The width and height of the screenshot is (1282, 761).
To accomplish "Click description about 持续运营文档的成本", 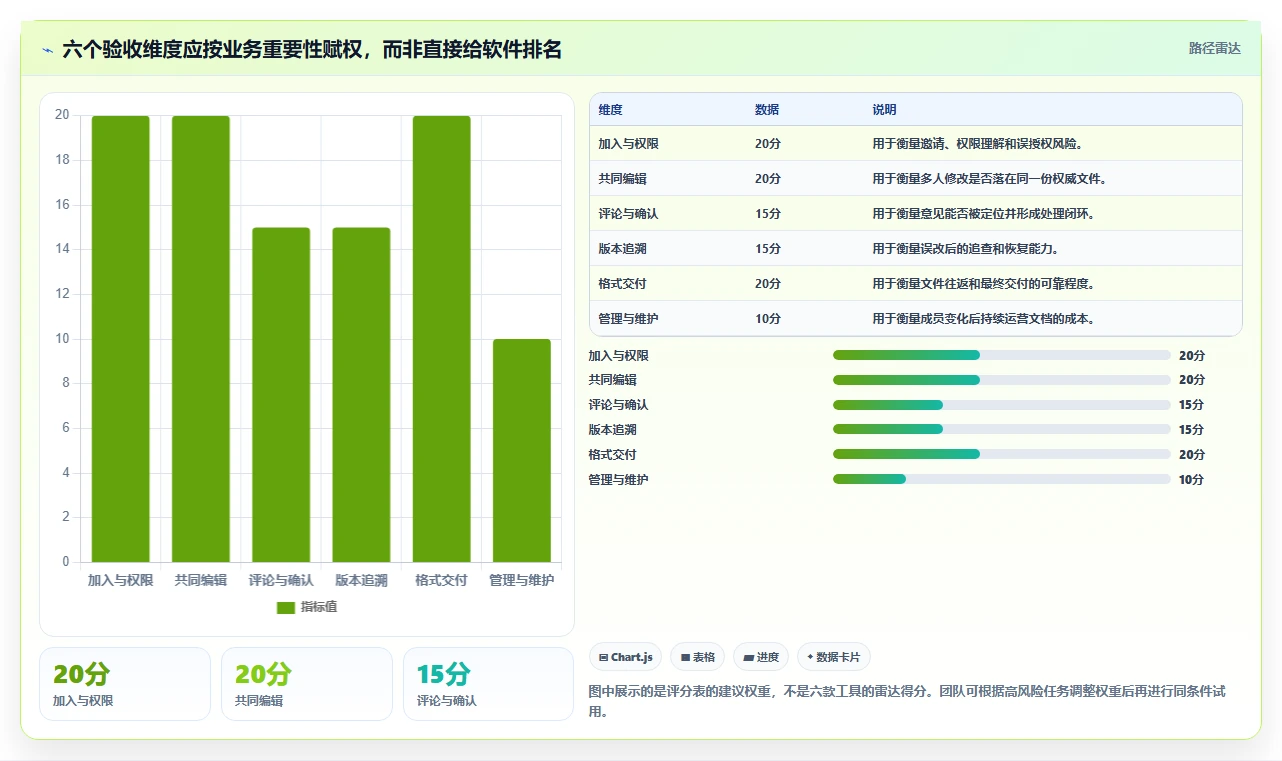I will point(983,319).
